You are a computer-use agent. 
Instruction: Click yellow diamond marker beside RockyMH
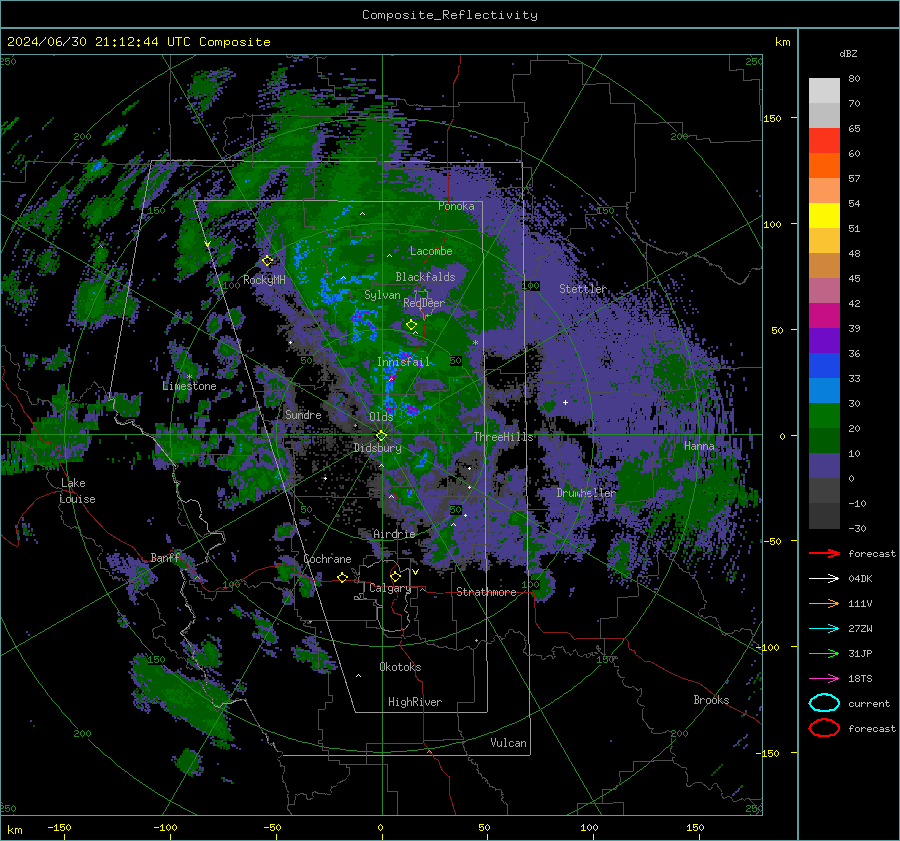pyautogui.click(x=267, y=261)
